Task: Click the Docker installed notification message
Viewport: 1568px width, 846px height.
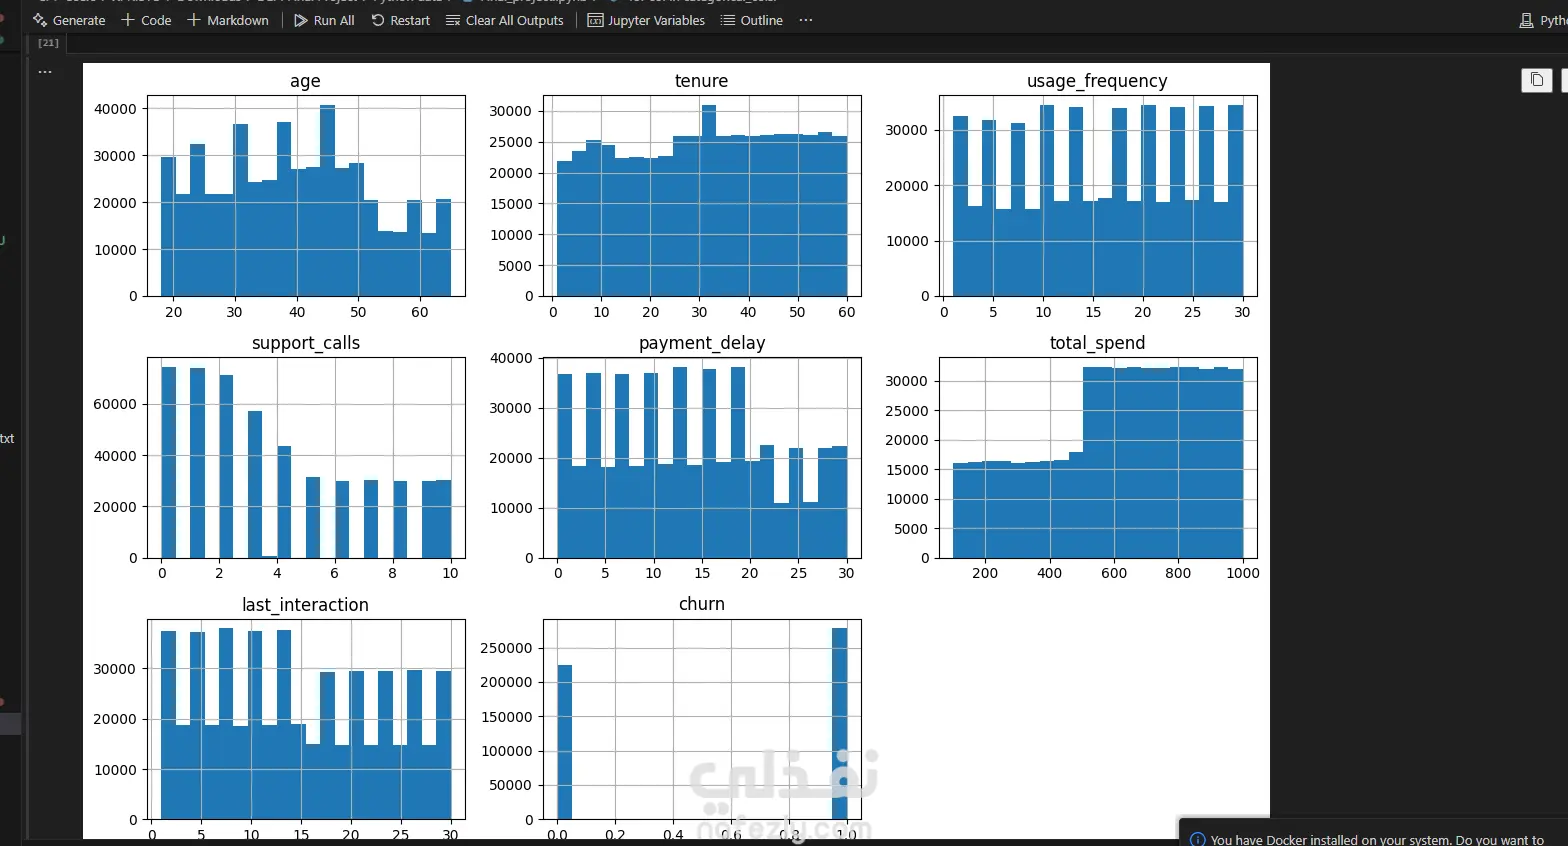Action: tap(1377, 840)
